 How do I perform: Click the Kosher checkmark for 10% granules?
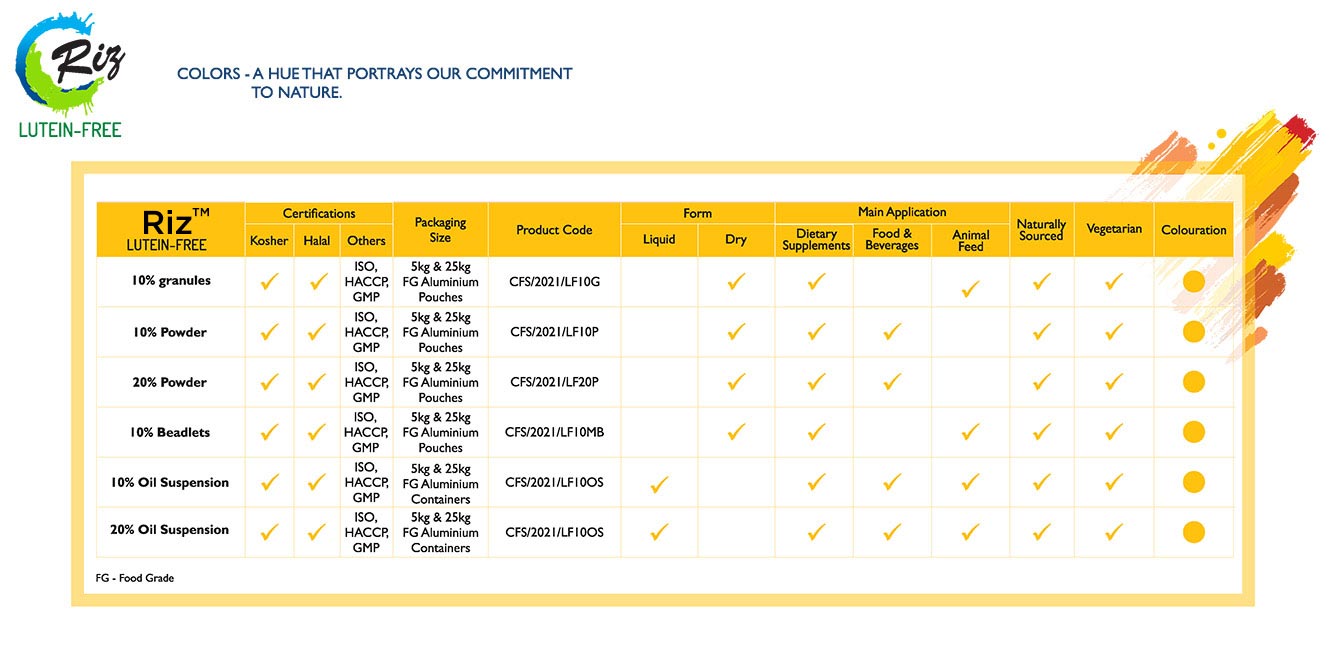tap(269, 282)
